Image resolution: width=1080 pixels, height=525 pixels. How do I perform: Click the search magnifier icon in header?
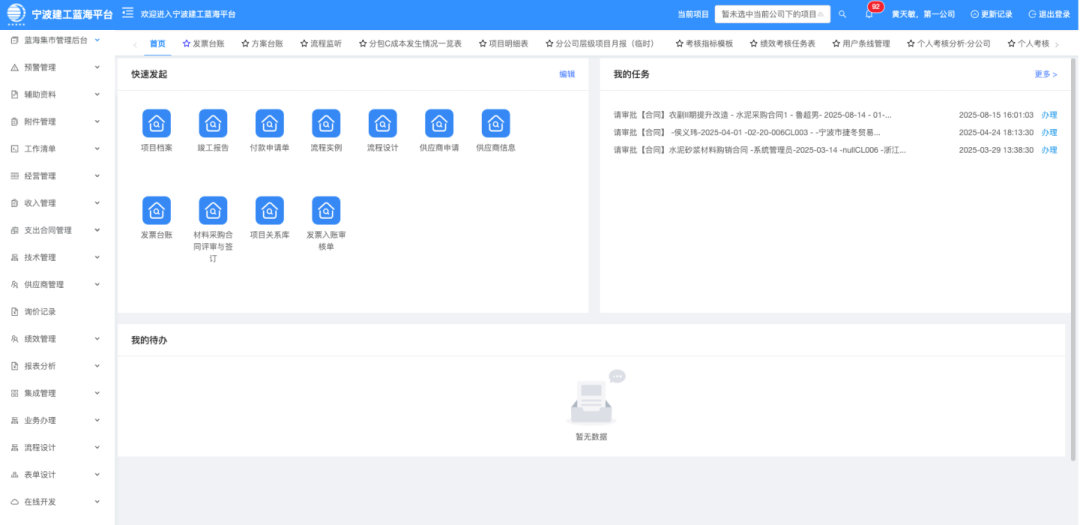tap(842, 14)
